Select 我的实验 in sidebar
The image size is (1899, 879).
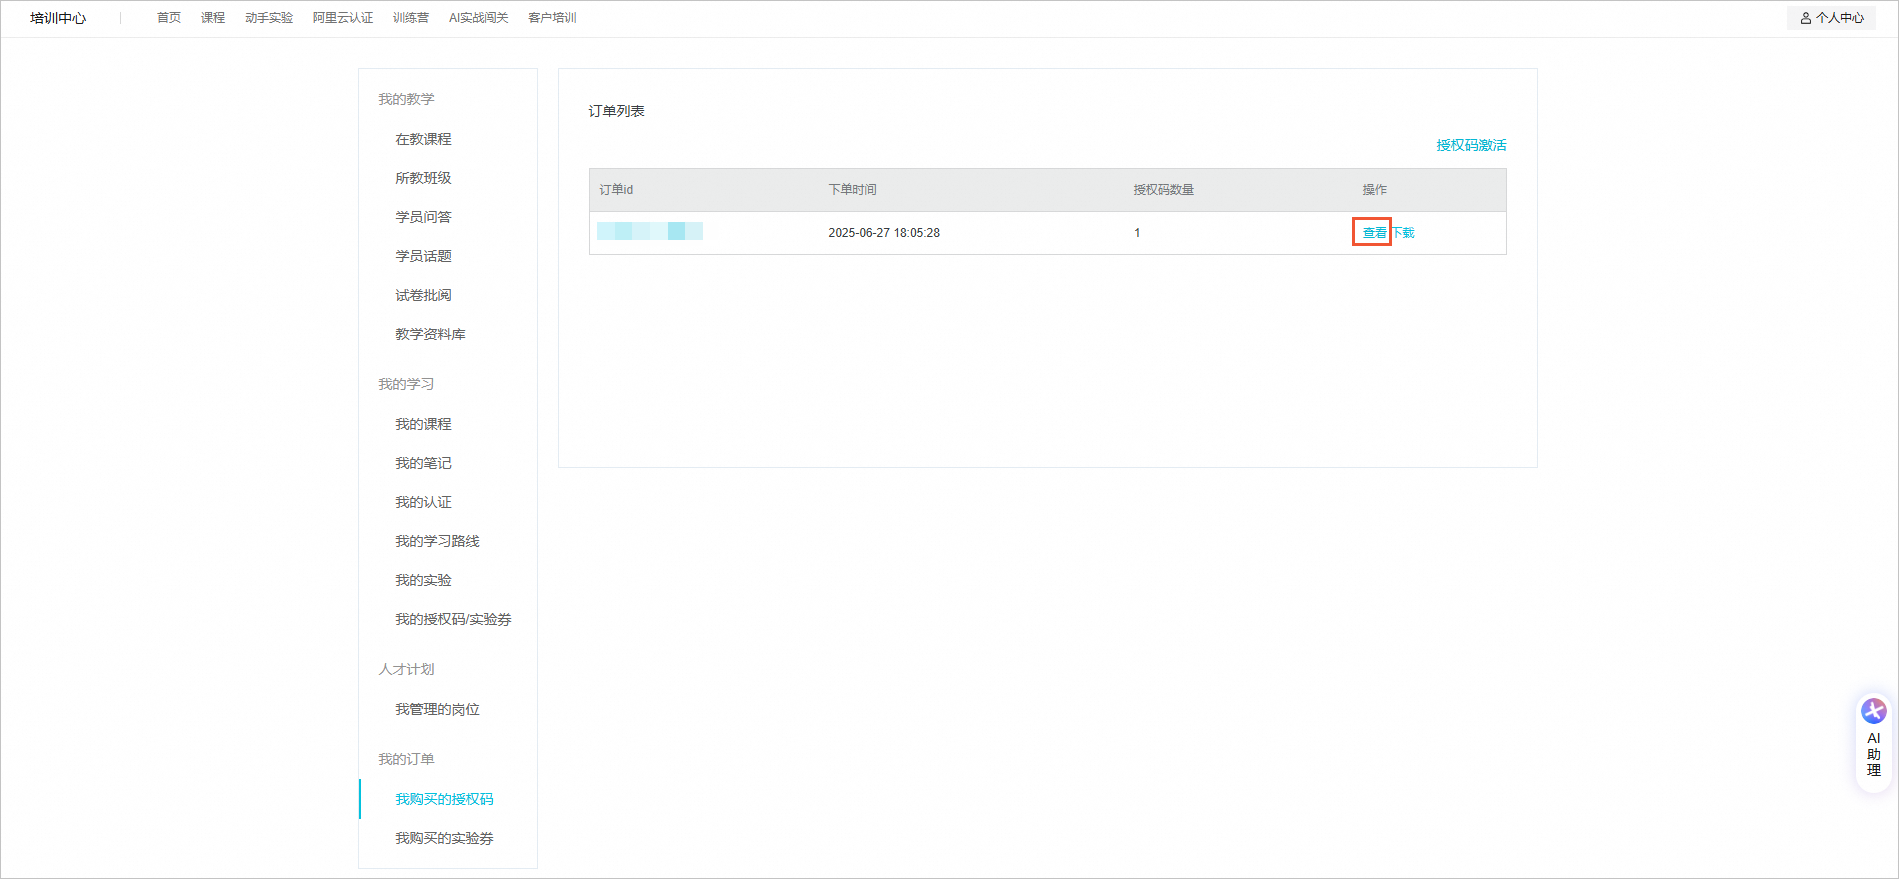(423, 580)
